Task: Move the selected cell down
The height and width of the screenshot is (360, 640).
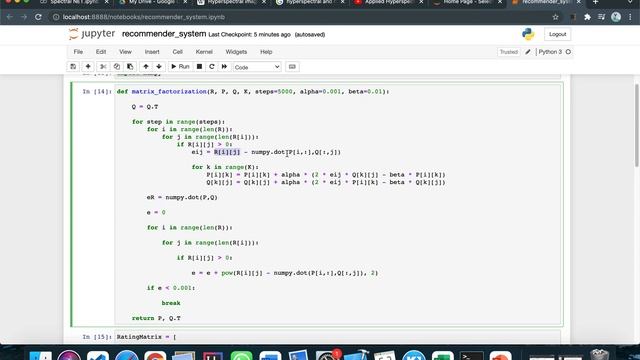Action: (159, 67)
